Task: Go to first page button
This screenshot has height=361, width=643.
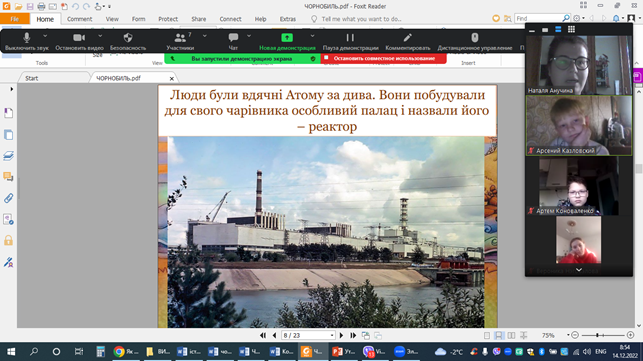Action: click(263, 335)
